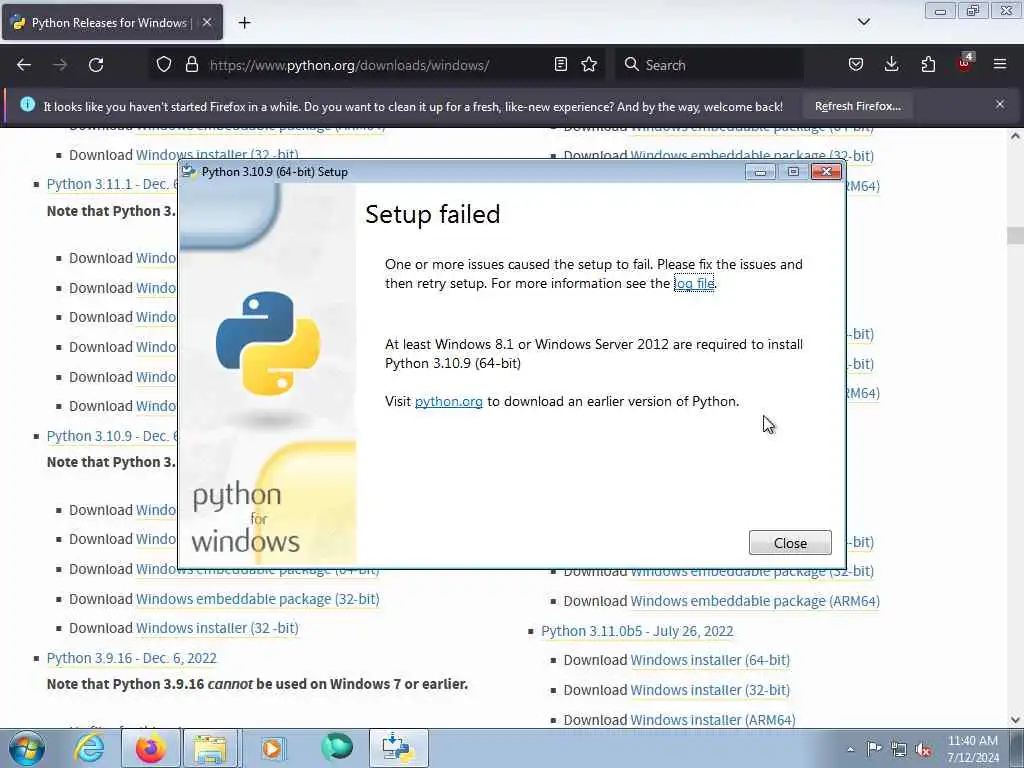Open a new browser tab
This screenshot has height=768, width=1024.
pyautogui.click(x=244, y=22)
